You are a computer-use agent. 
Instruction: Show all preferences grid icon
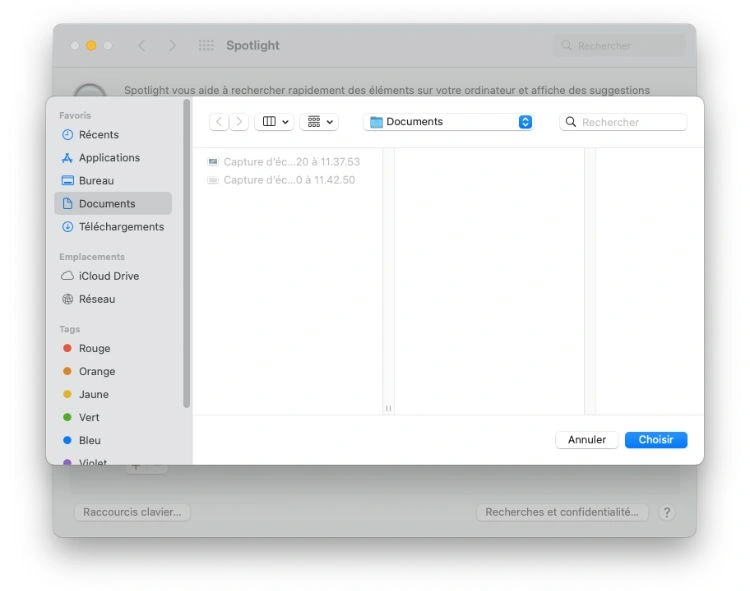click(206, 45)
